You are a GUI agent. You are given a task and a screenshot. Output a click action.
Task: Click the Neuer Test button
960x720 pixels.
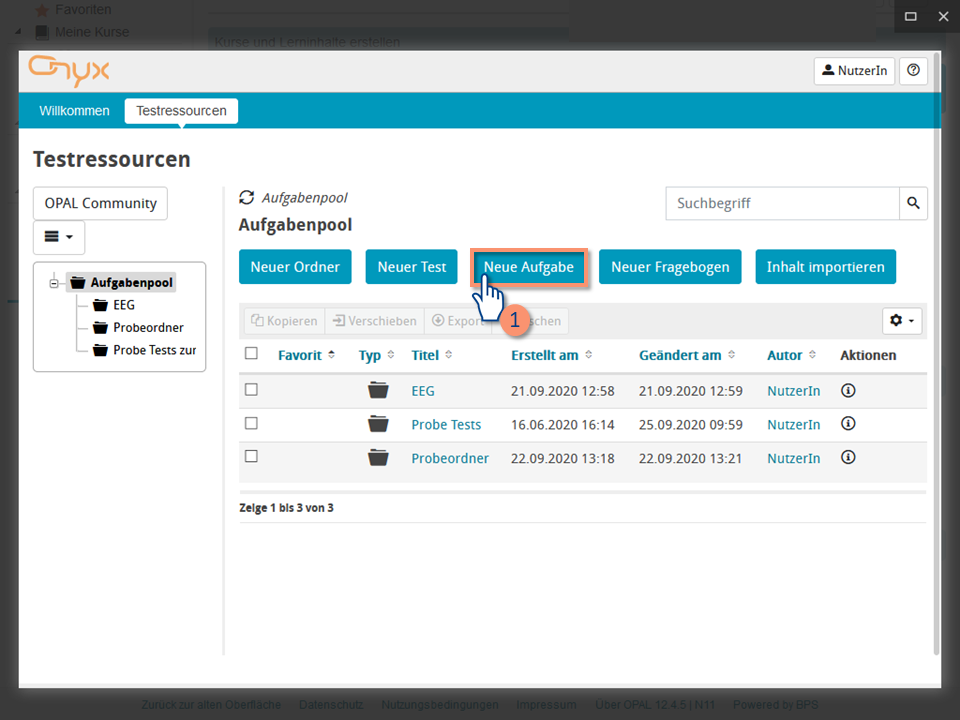411,267
